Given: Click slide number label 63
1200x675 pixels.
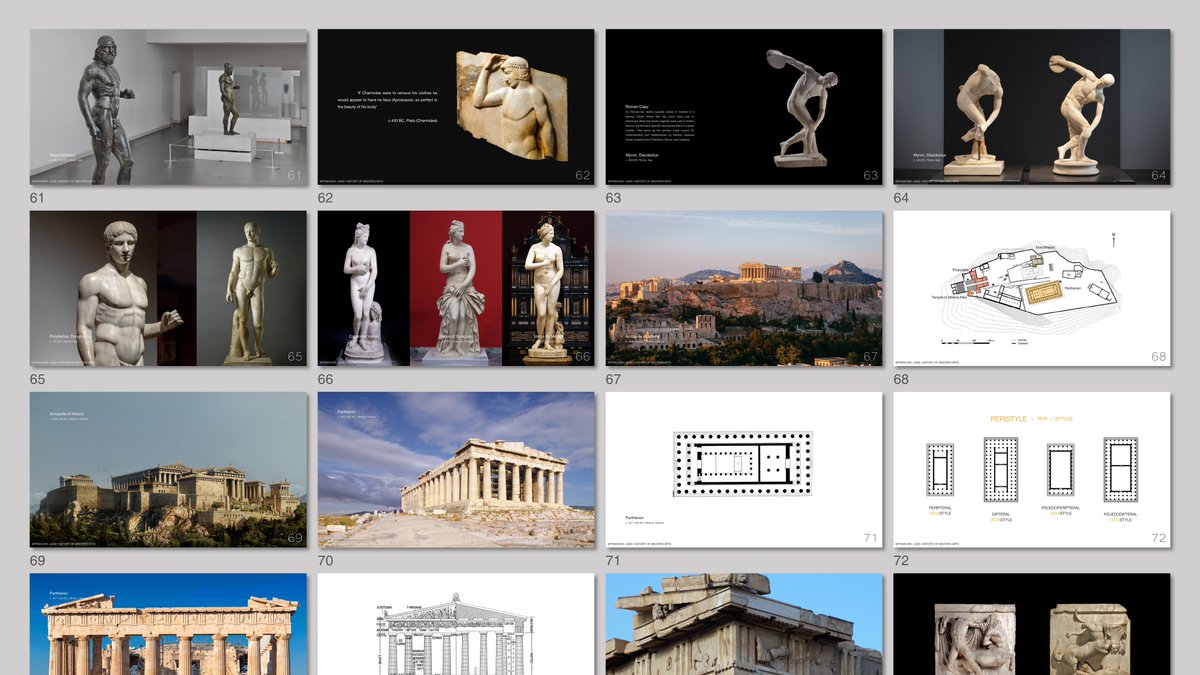Looking at the screenshot, I should [x=613, y=198].
